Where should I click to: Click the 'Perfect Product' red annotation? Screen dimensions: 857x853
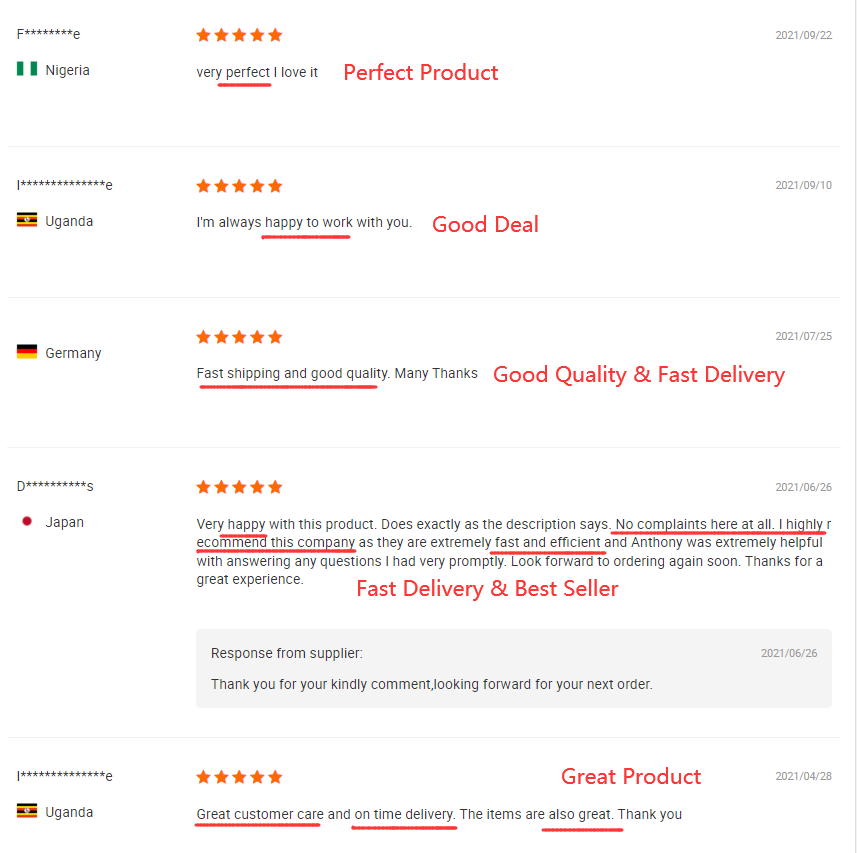[x=420, y=72]
